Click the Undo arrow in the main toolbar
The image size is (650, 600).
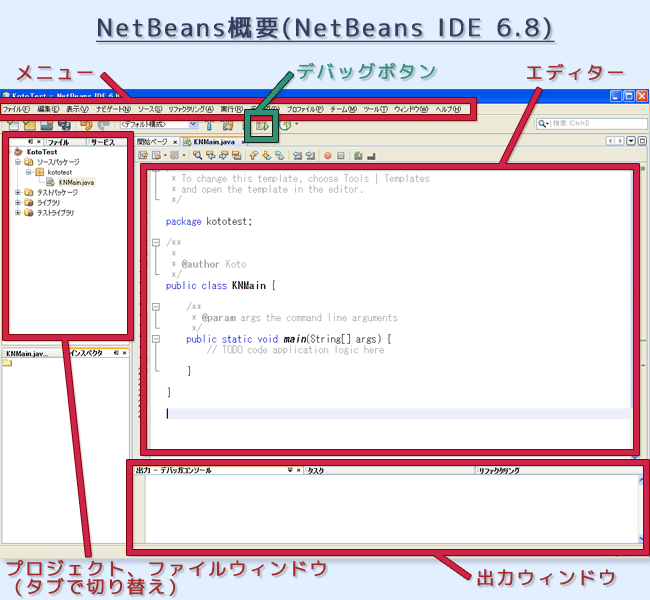84,125
